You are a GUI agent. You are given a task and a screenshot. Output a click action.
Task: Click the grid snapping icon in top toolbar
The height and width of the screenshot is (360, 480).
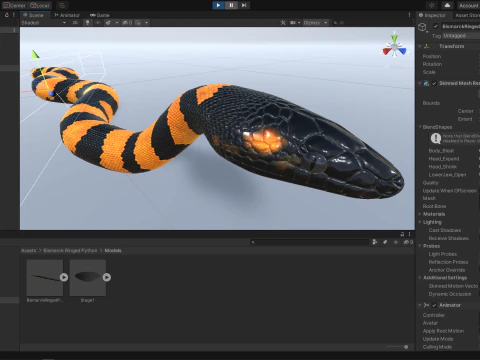[x=62, y=5]
